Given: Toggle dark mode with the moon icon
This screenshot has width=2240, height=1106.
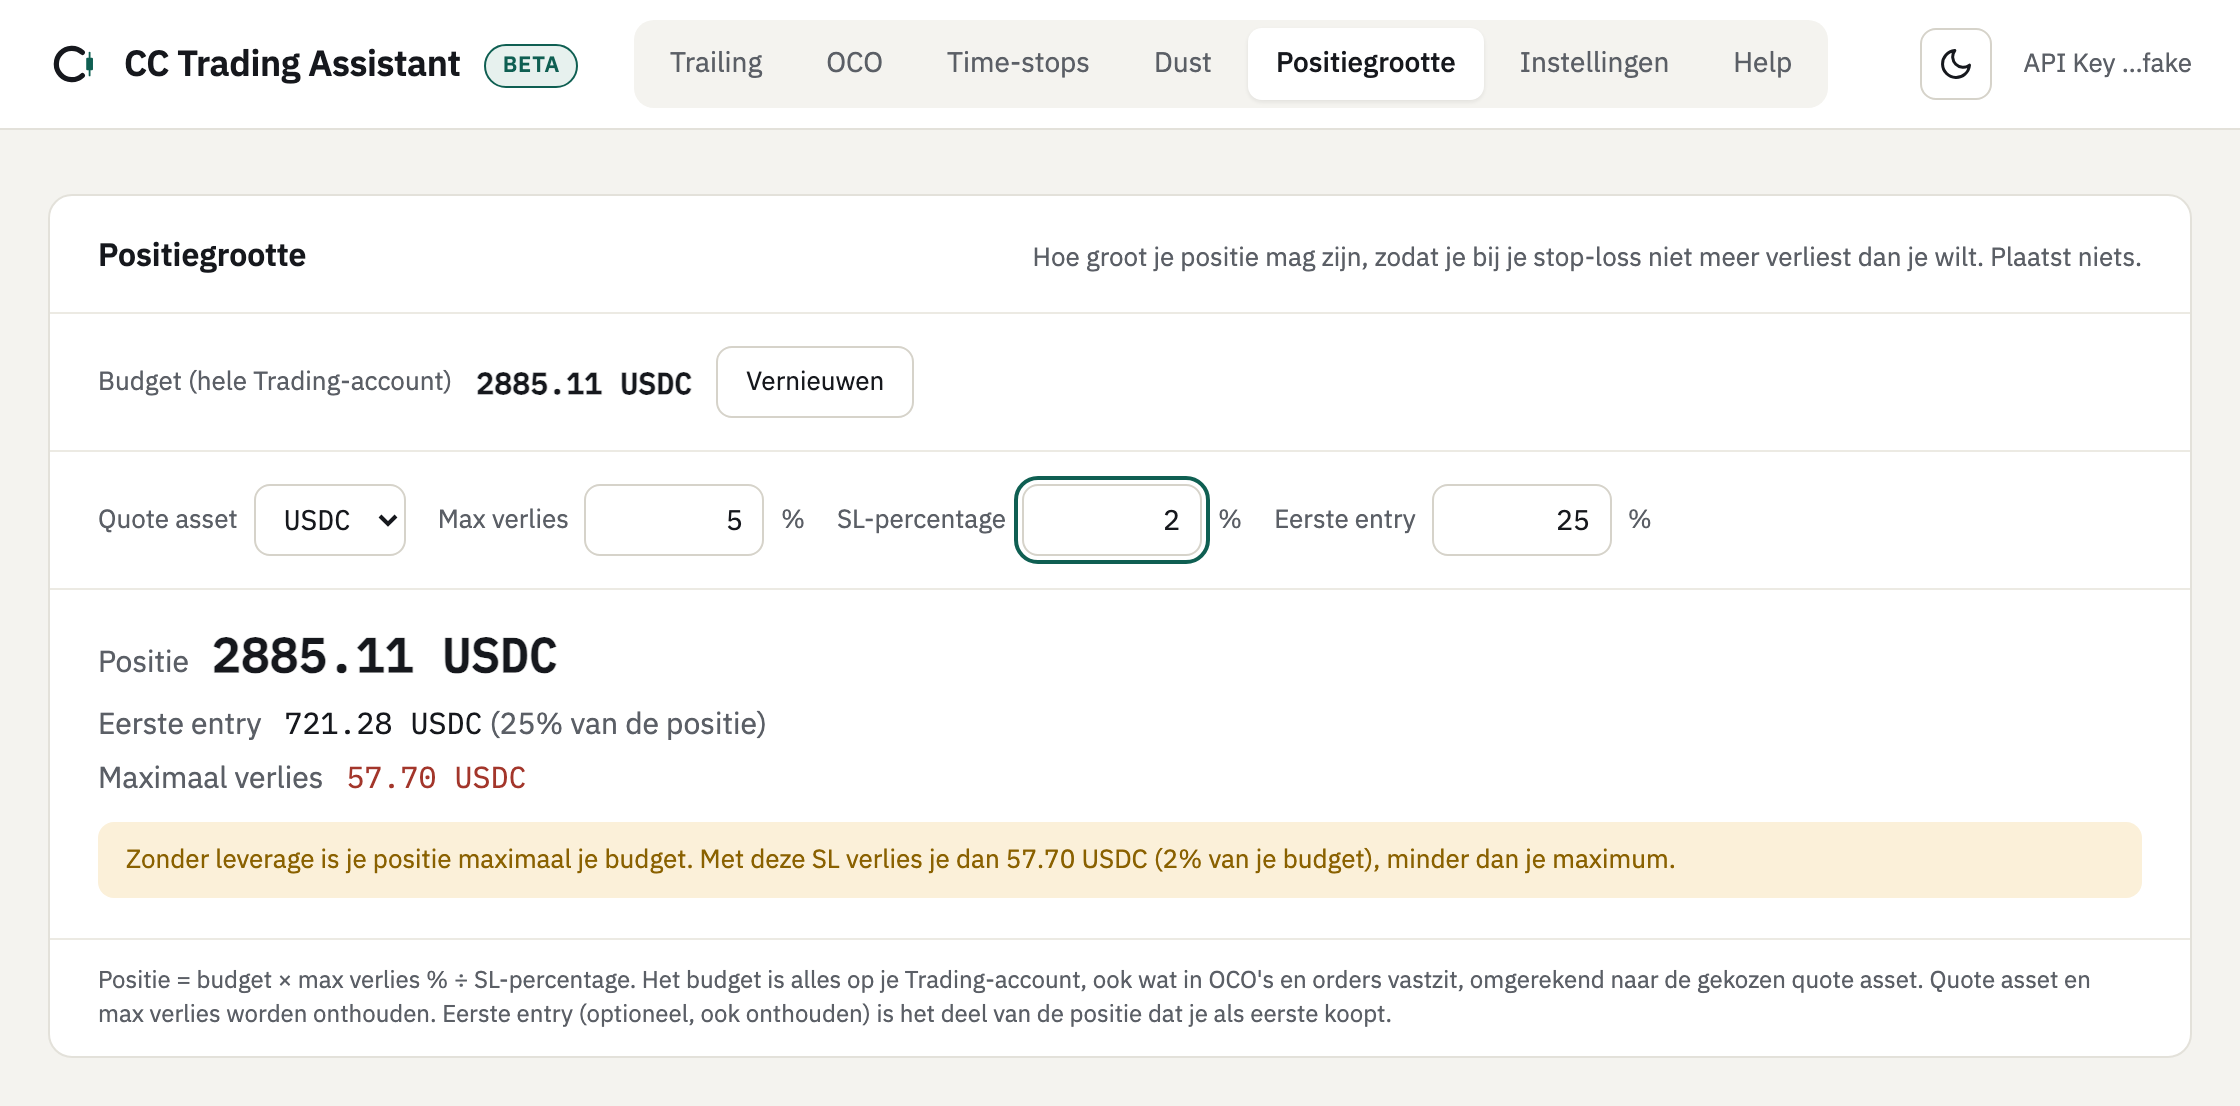Looking at the screenshot, I should (x=1955, y=64).
